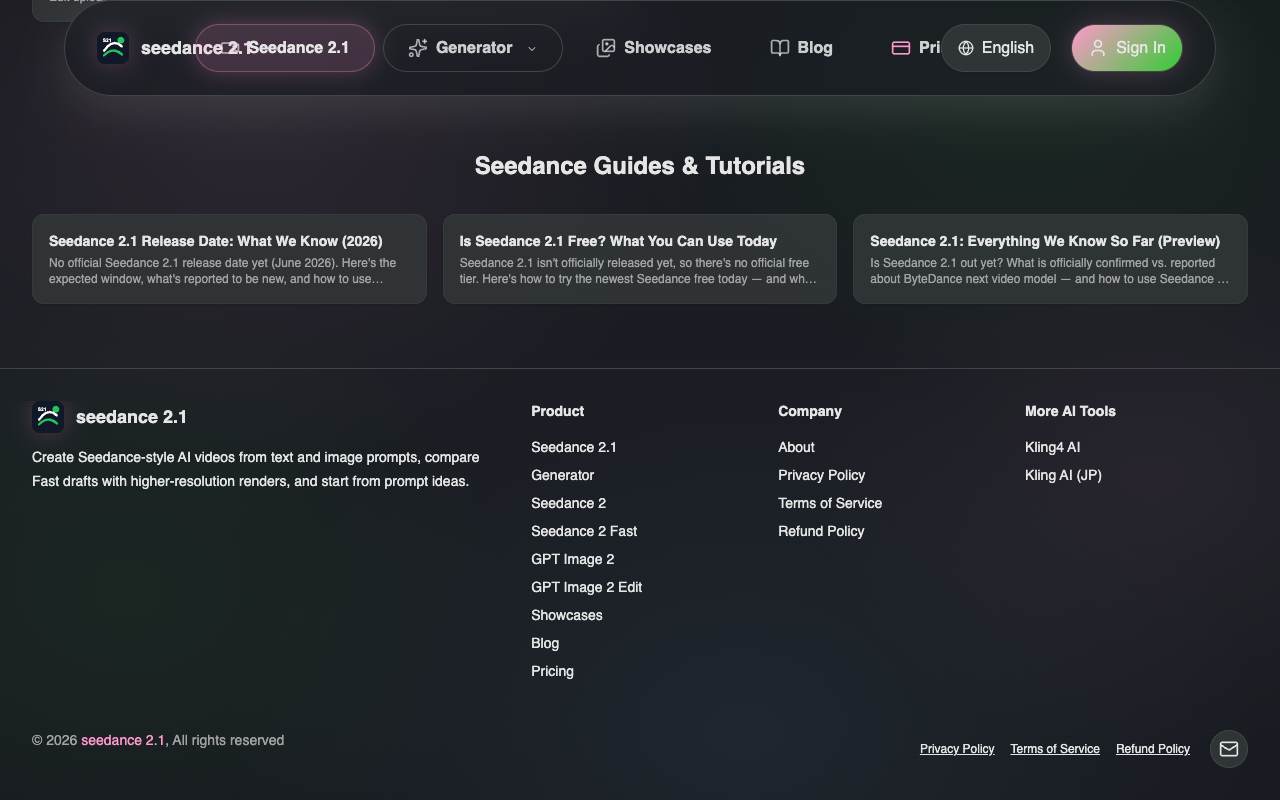Open the English language selector
The width and height of the screenshot is (1280, 800).
(x=996, y=48)
